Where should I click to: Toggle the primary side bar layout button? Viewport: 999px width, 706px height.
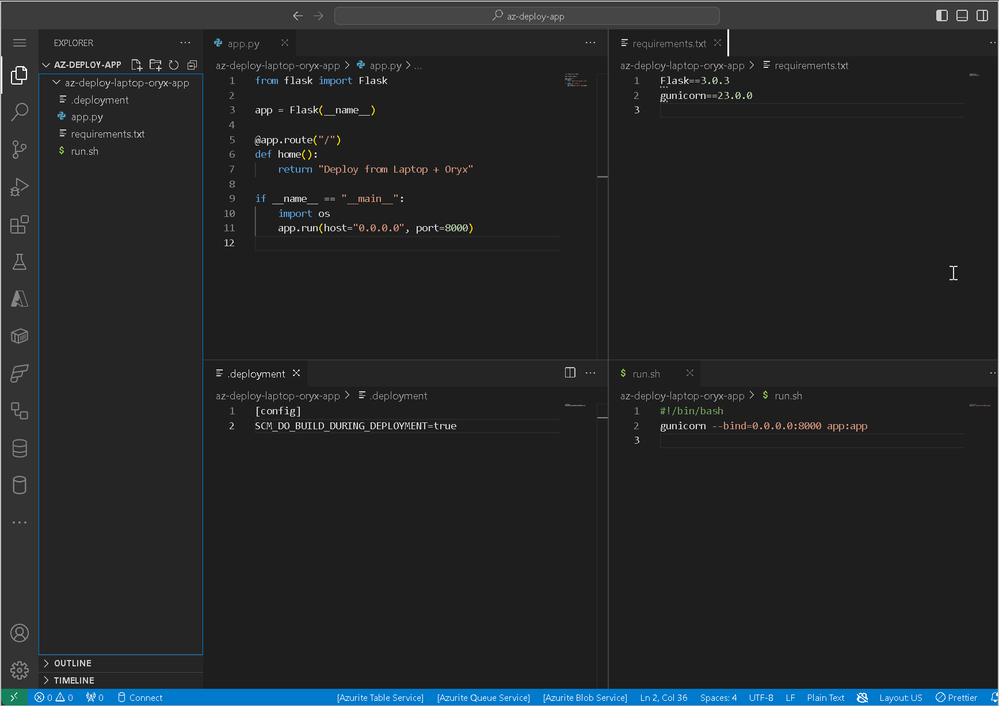(x=942, y=16)
